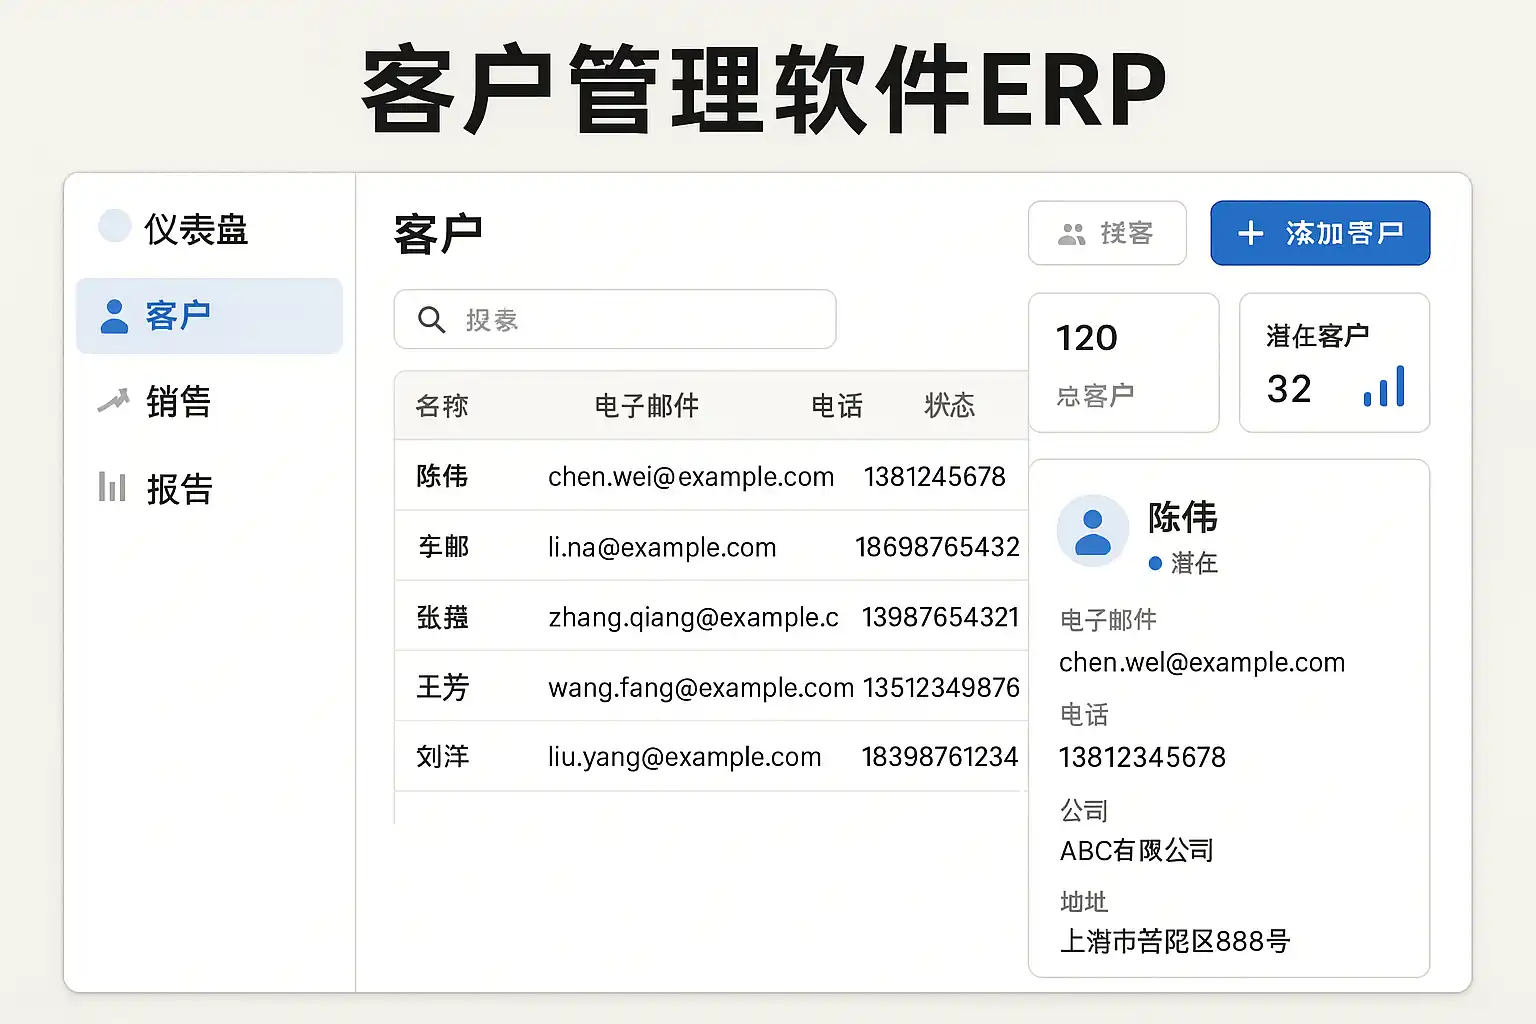The image size is (1536, 1024).
Task: Open the 销售 sidebar menu item
Action: click(x=178, y=402)
